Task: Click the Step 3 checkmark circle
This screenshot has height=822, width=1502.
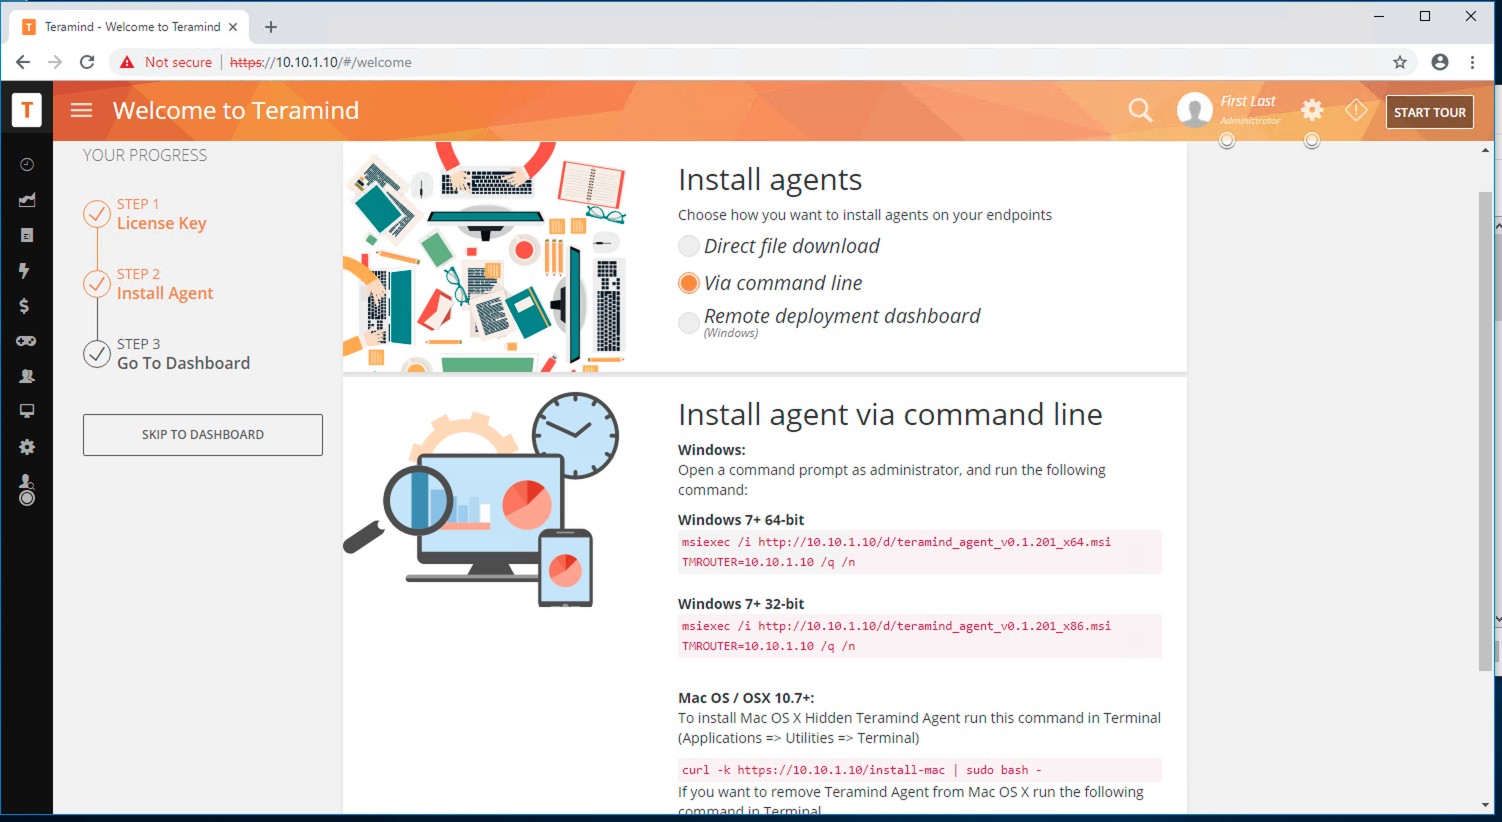Action: [x=97, y=354]
